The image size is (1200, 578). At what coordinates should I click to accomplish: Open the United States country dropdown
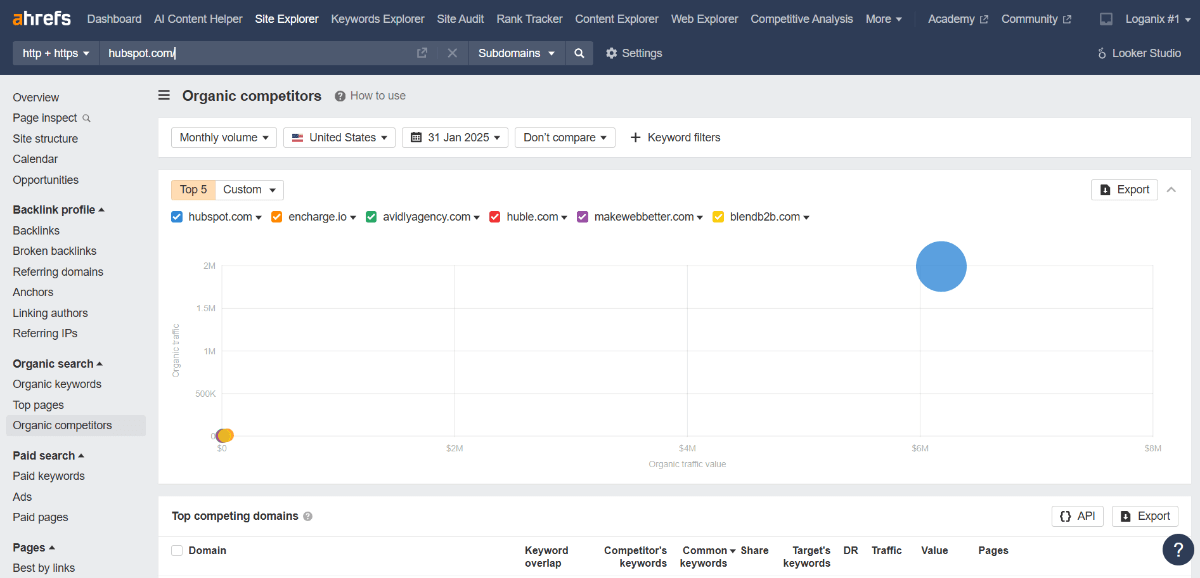pyautogui.click(x=339, y=137)
